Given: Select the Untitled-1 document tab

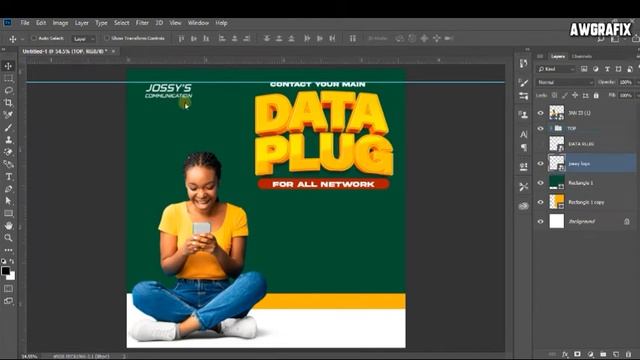Looking at the screenshot, I should pyautogui.click(x=65, y=51).
